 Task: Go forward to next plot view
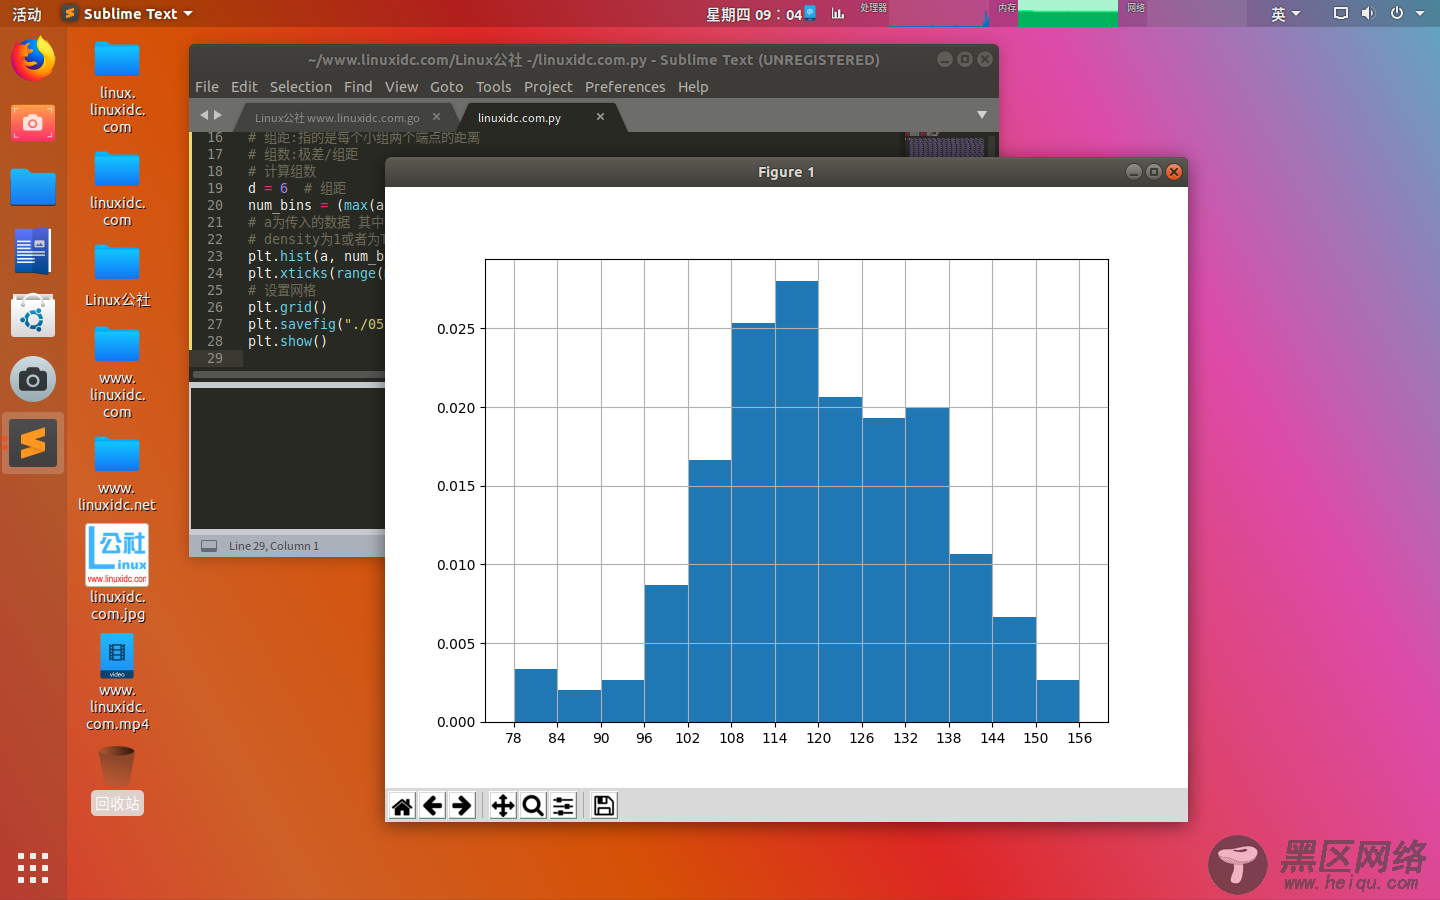[462, 806]
